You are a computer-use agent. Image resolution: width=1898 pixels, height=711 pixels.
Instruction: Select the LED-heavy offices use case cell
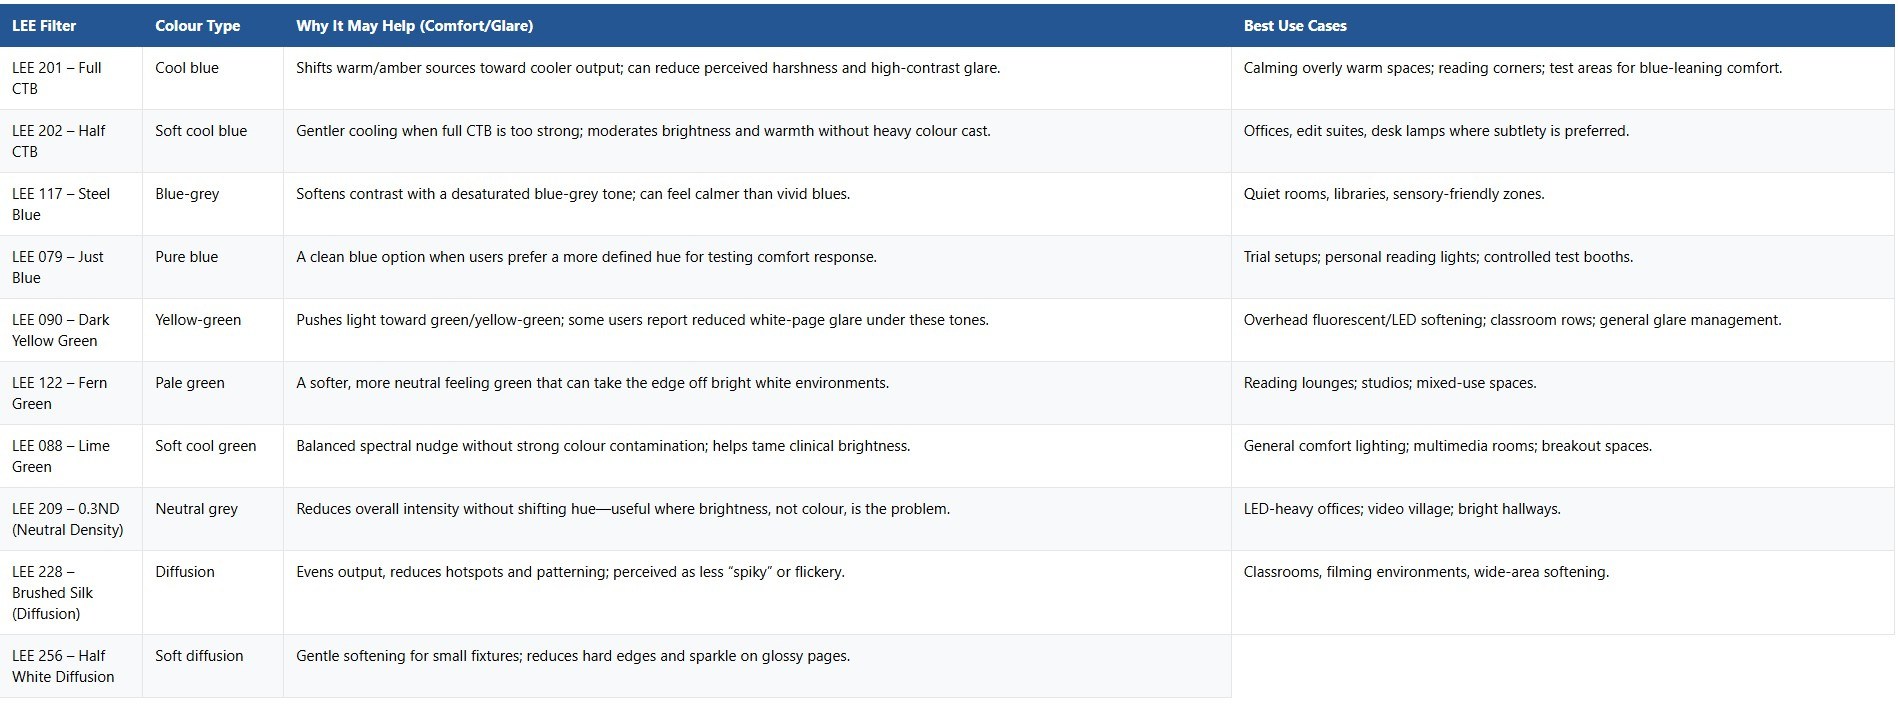[1402, 509]
